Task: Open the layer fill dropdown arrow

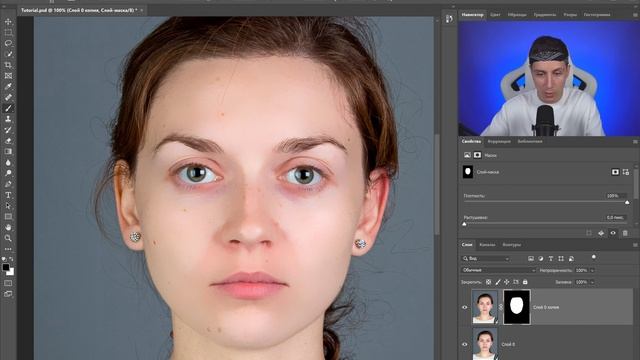Action: click(592, 282)
